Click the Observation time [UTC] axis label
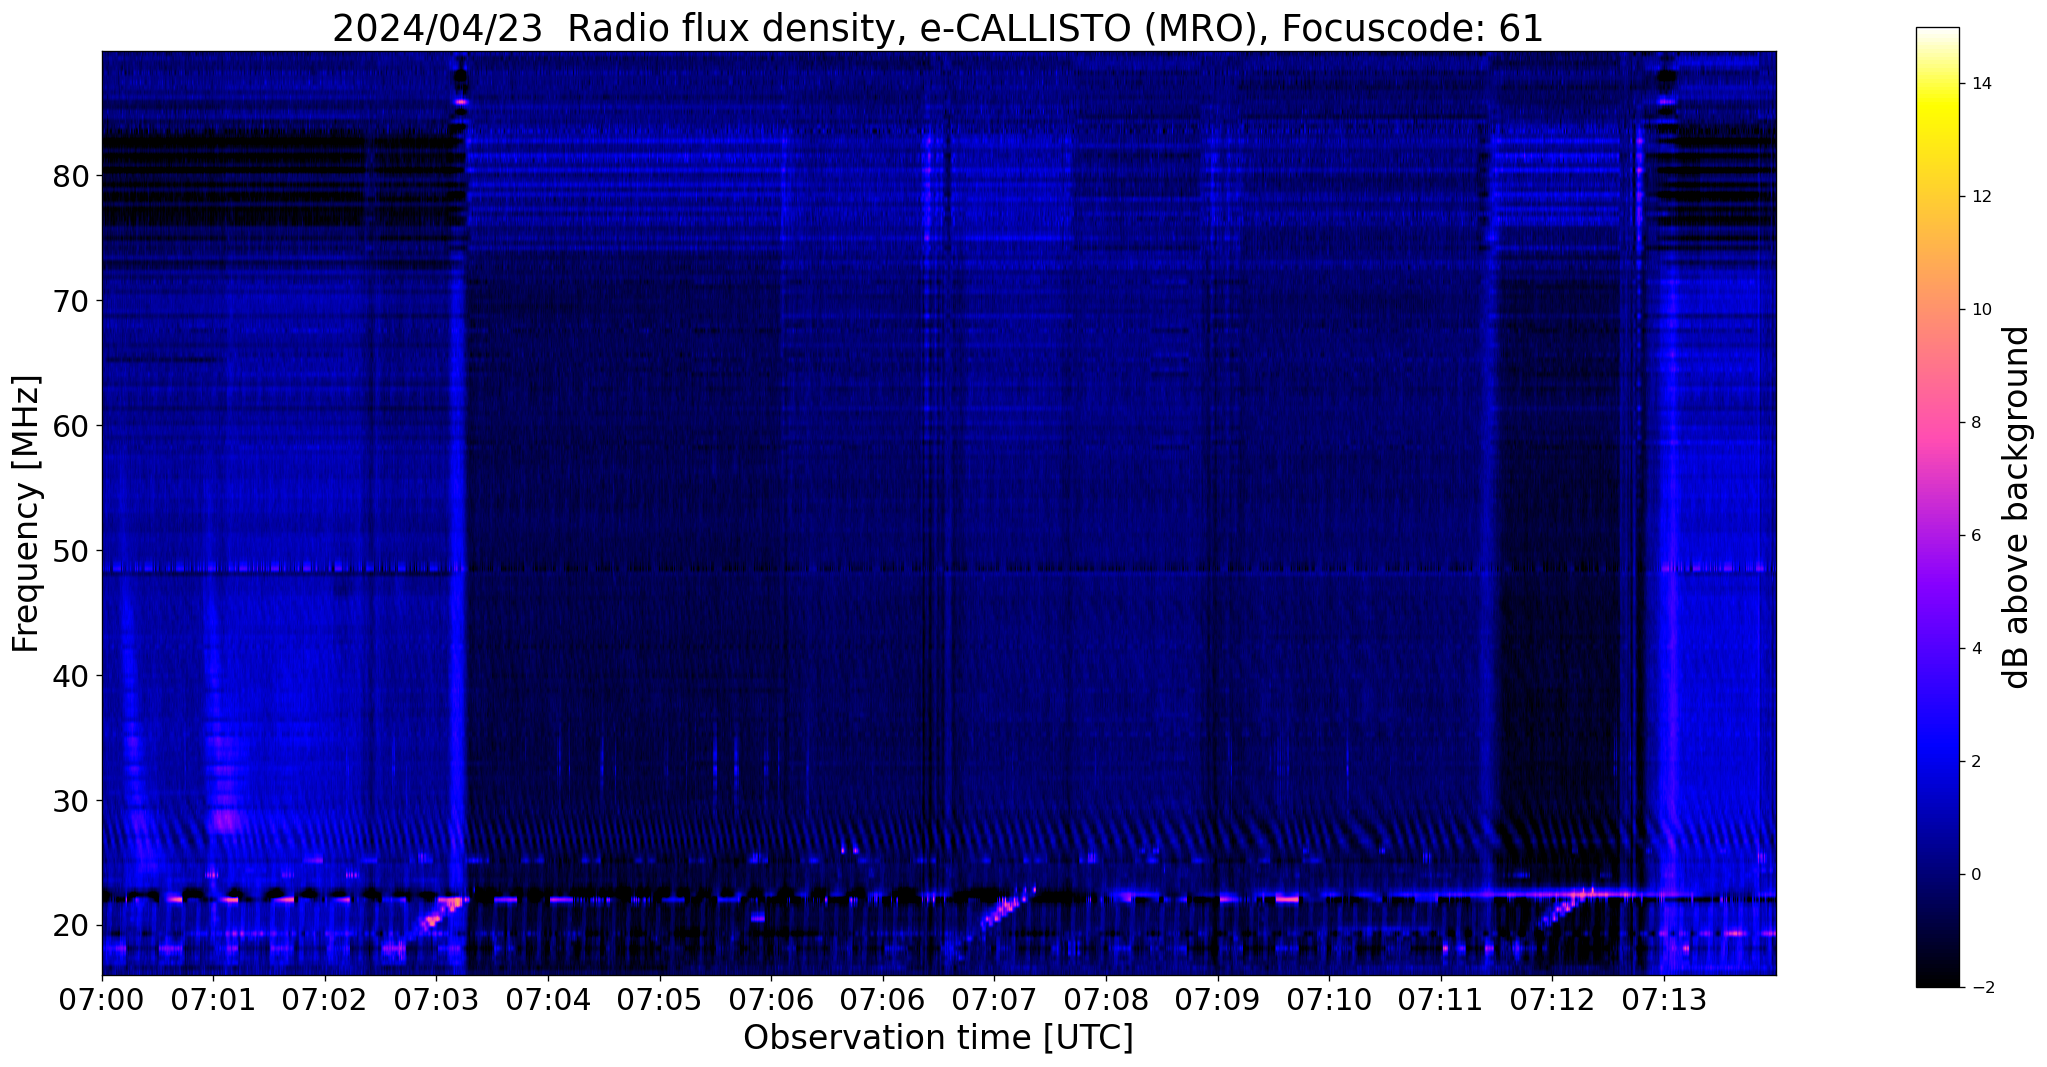Screen dimensions: 2047x1067 pyautogui.click(x=938, y=1038)
